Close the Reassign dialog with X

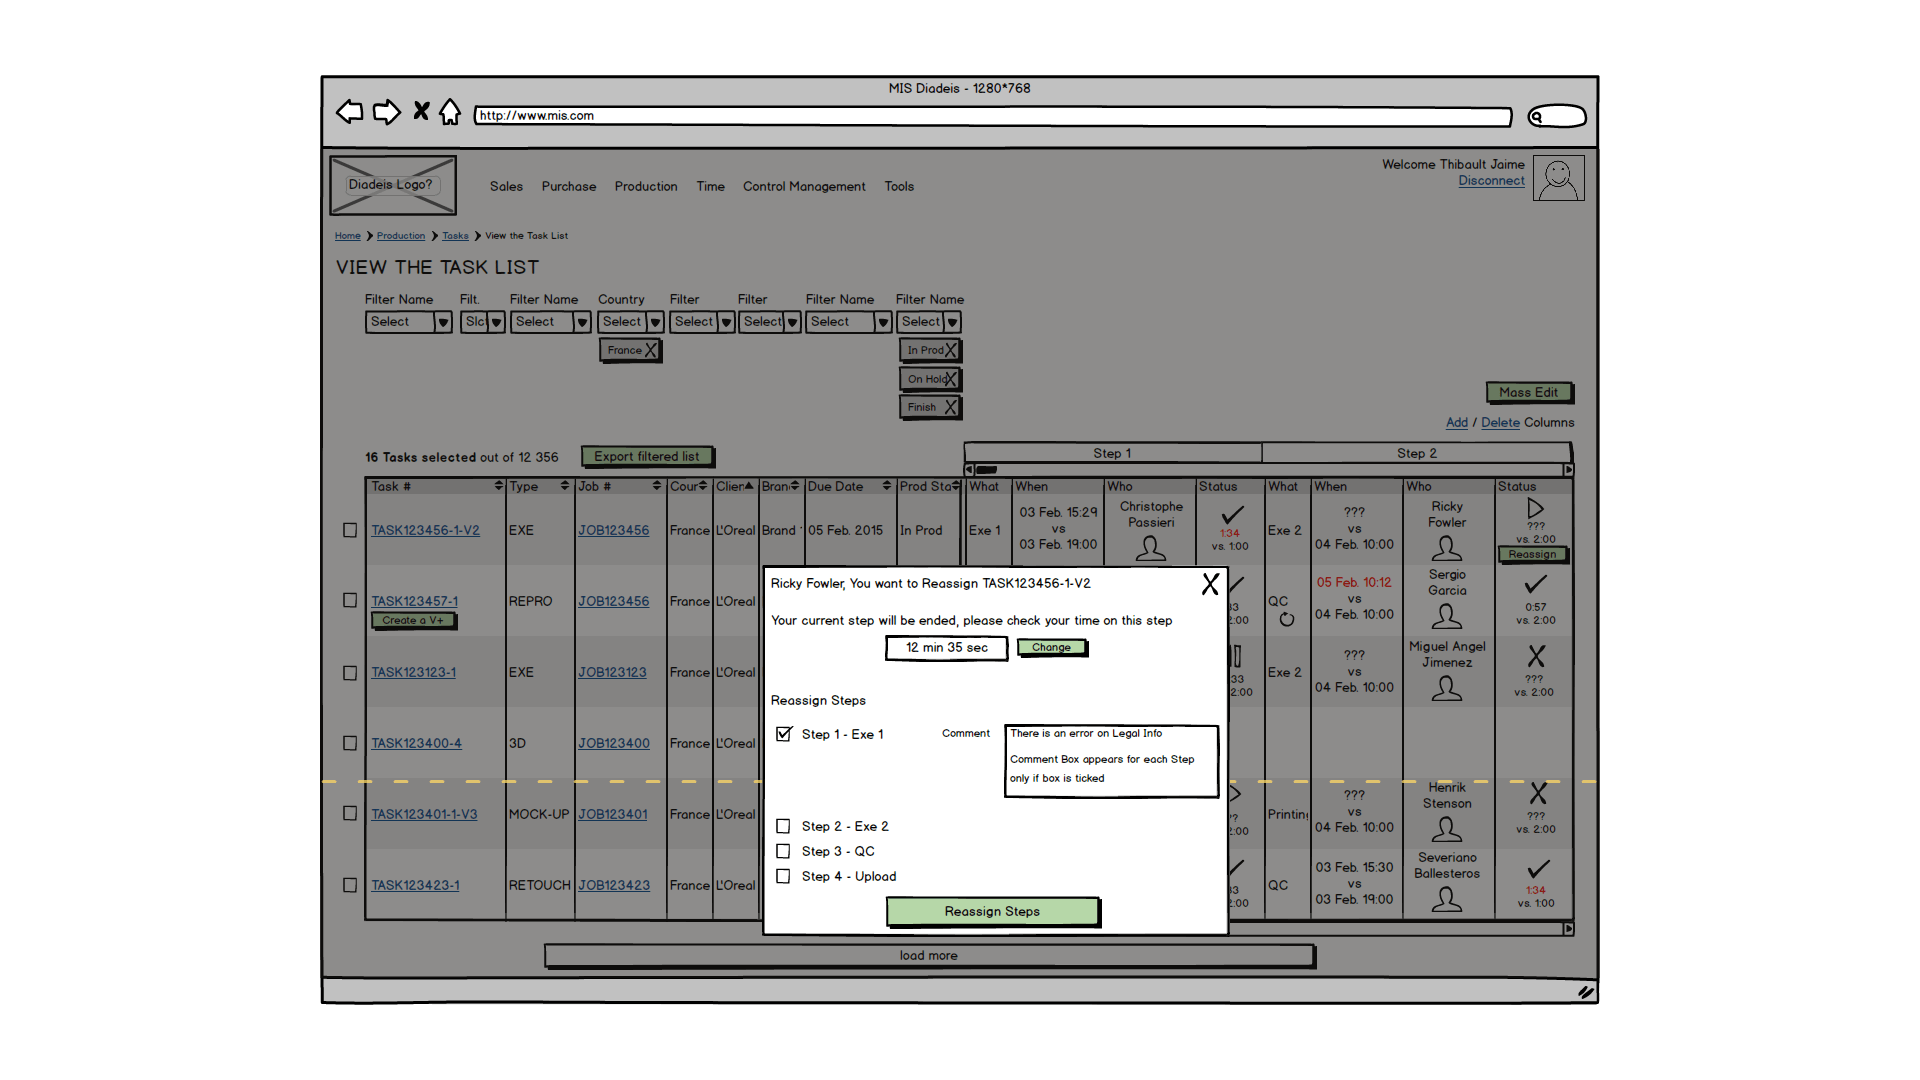1210,585
